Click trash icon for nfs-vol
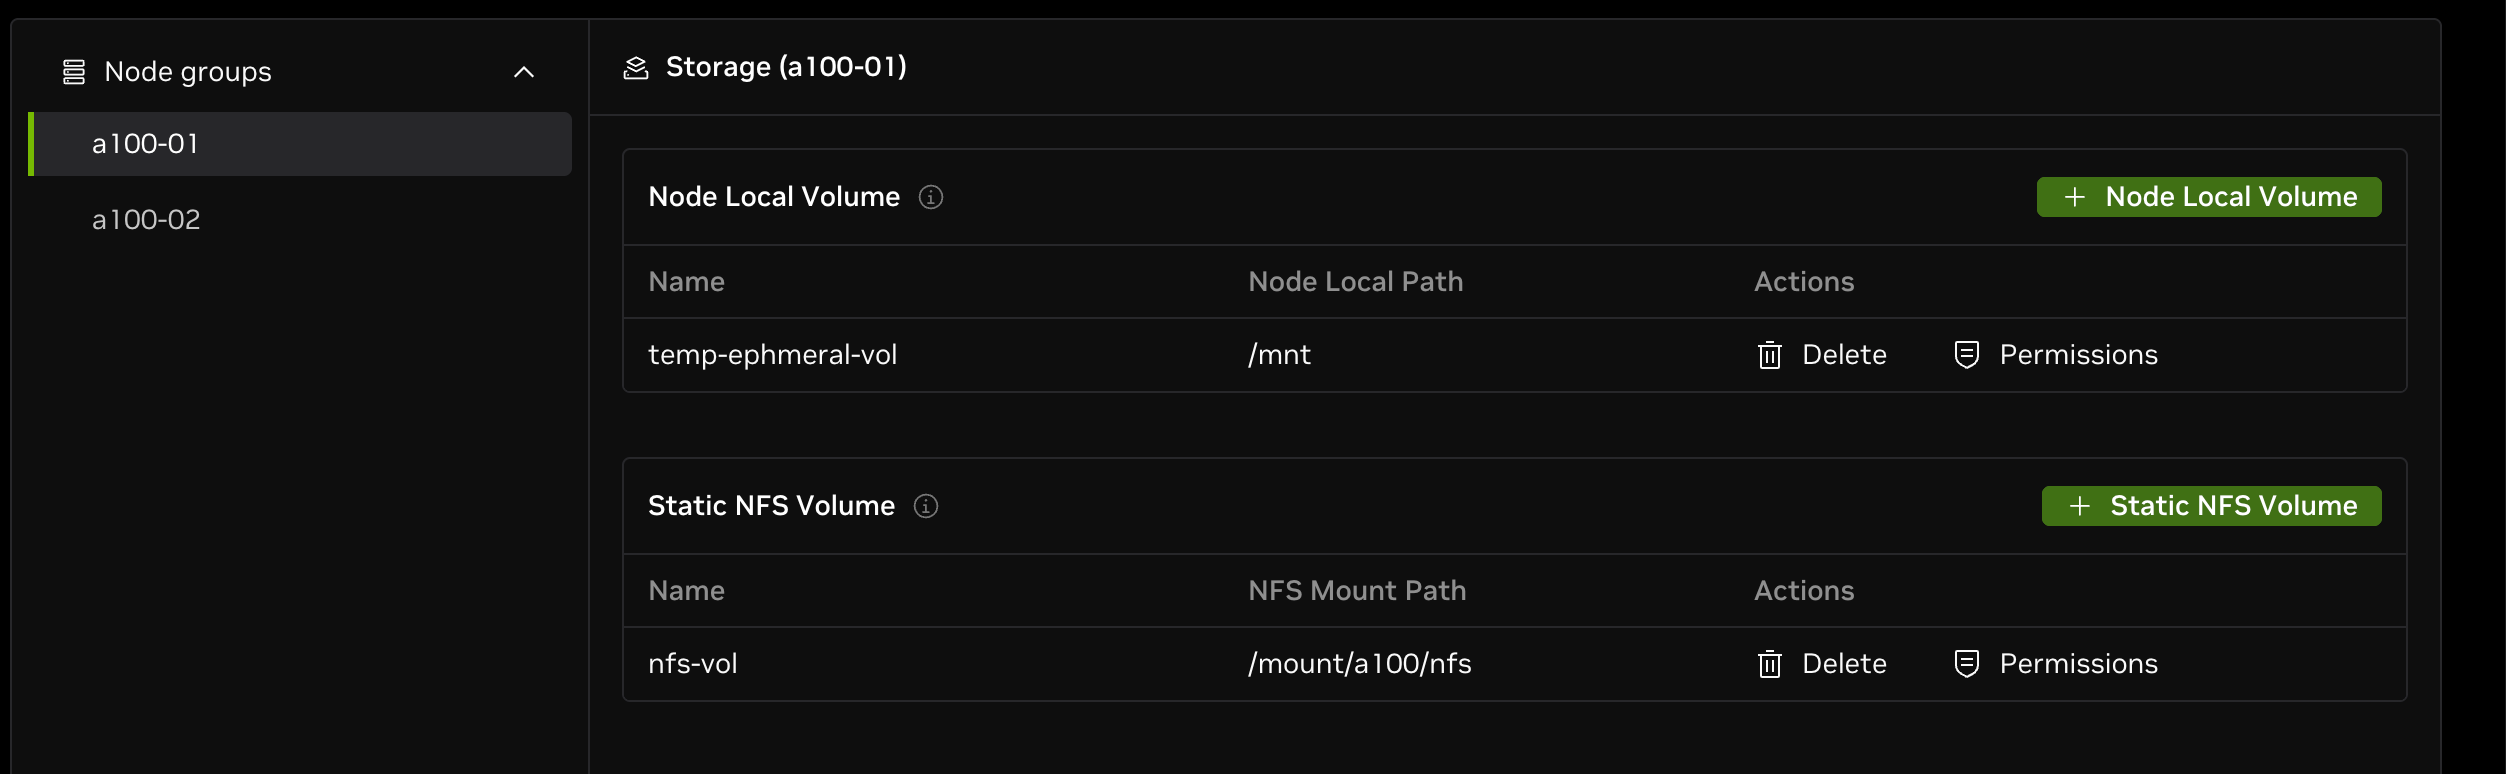This screenshot has height=774, width=2506. [1769, 664]
